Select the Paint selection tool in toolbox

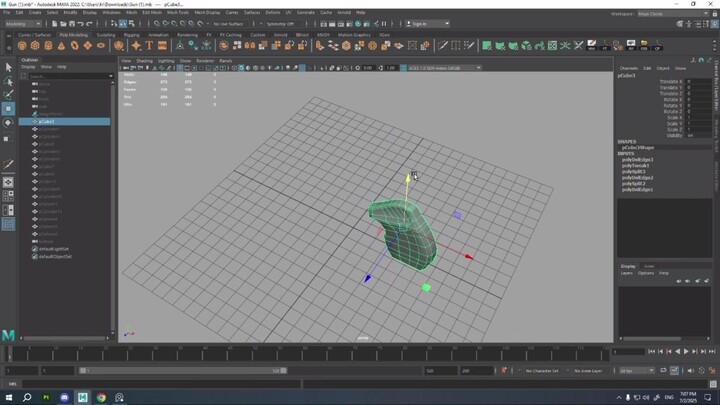coord(8,95)
